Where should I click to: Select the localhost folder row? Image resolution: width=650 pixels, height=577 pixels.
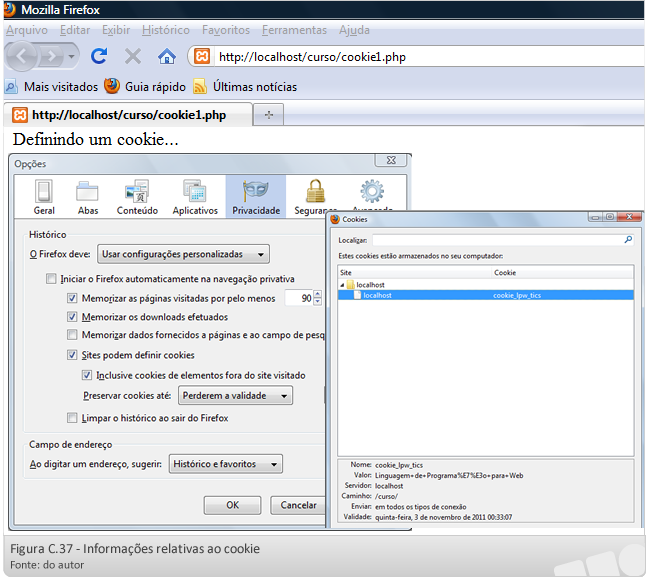(x=485, y=285)
